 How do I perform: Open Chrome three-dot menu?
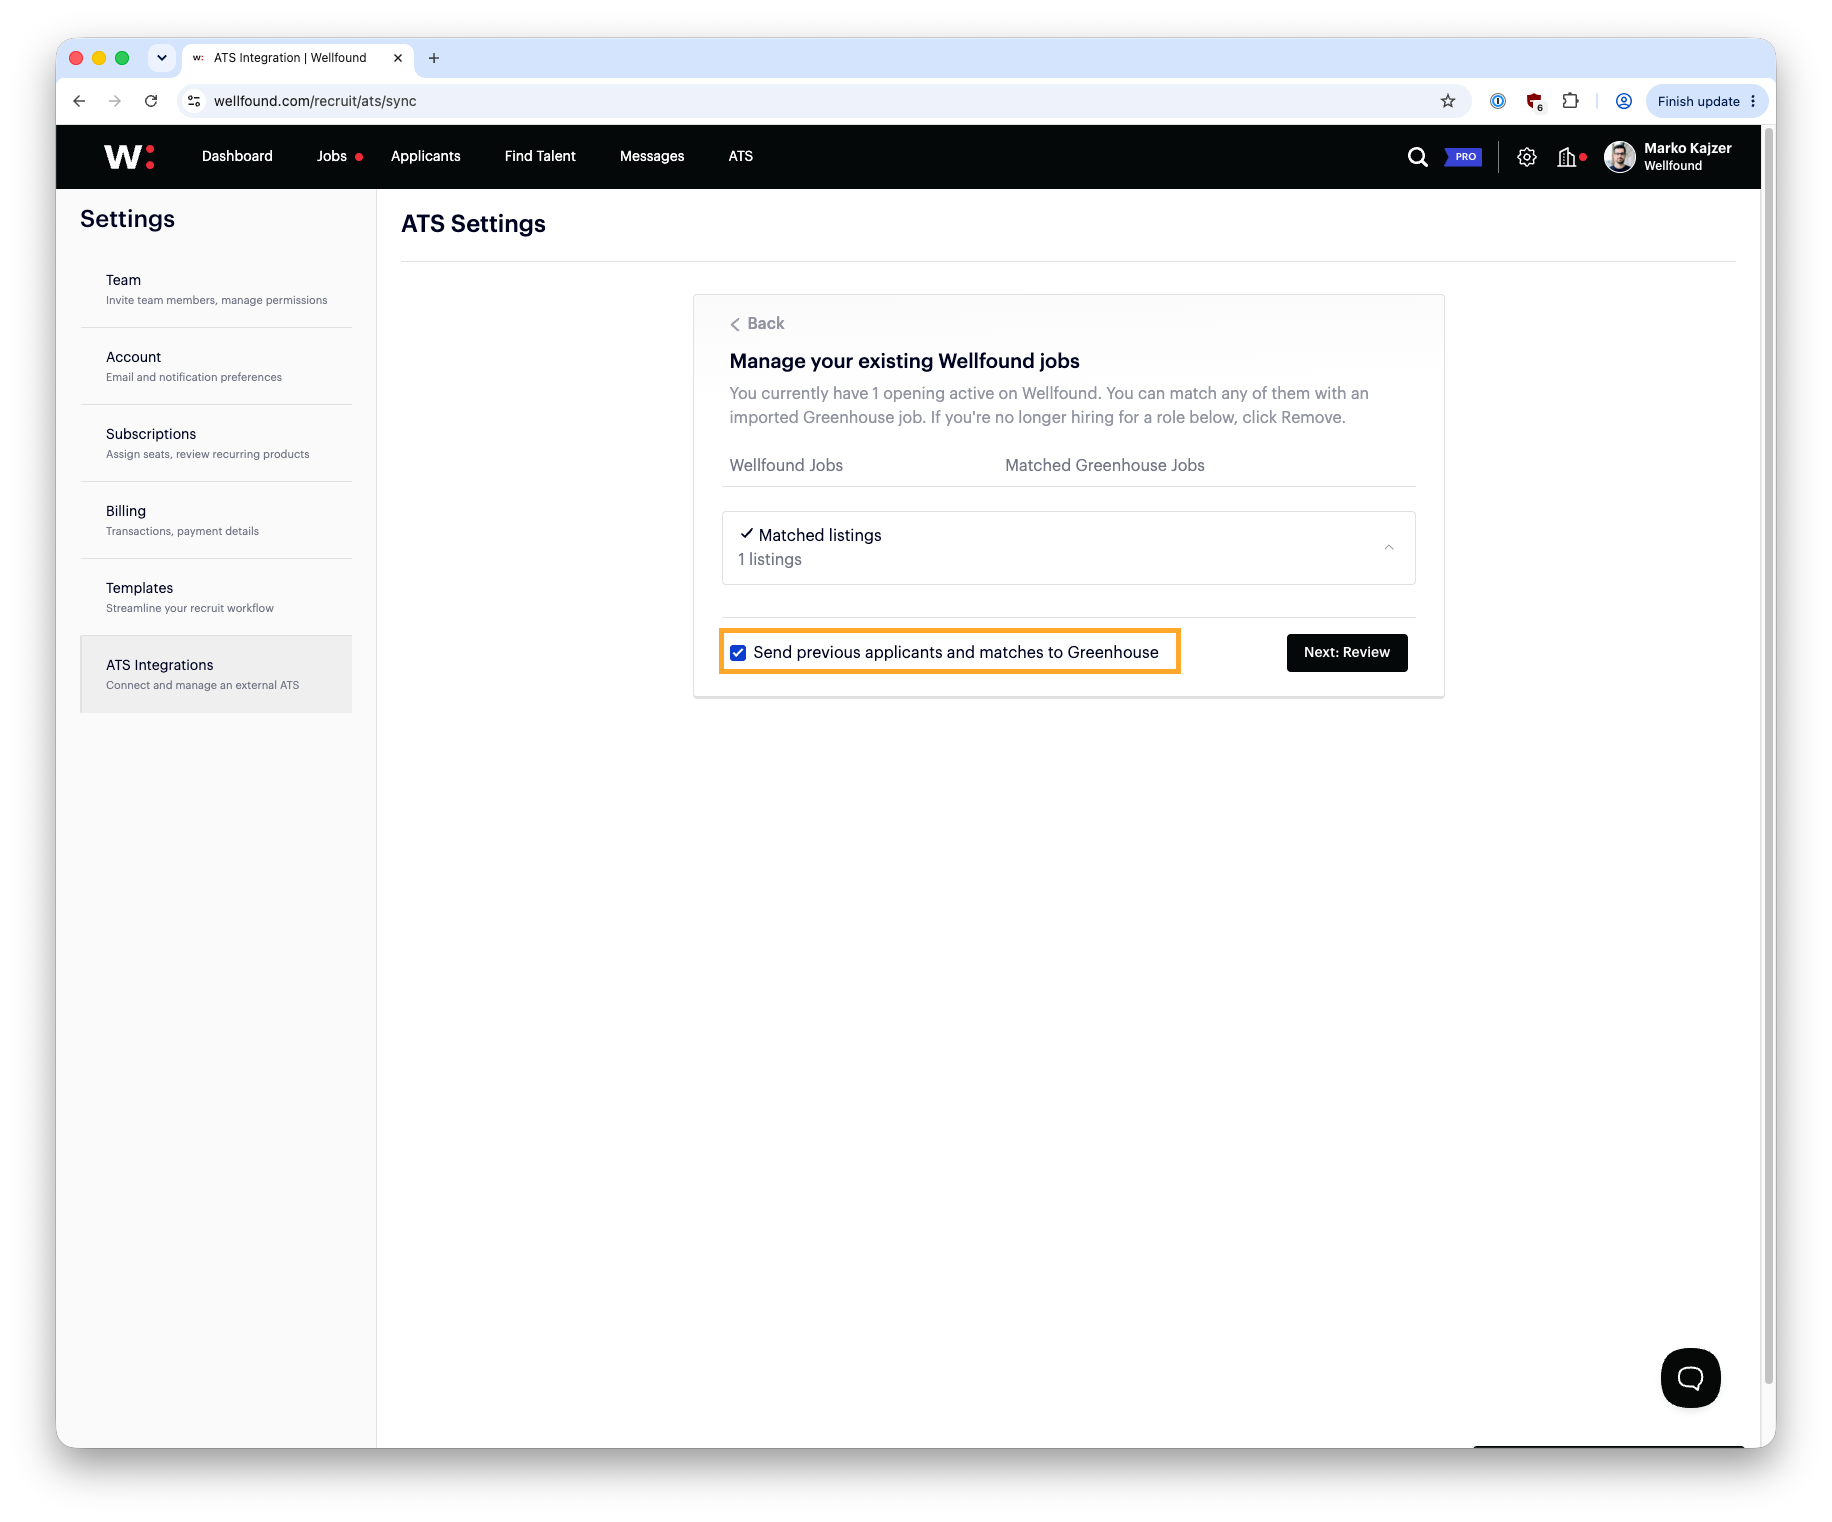point(1753,101)
